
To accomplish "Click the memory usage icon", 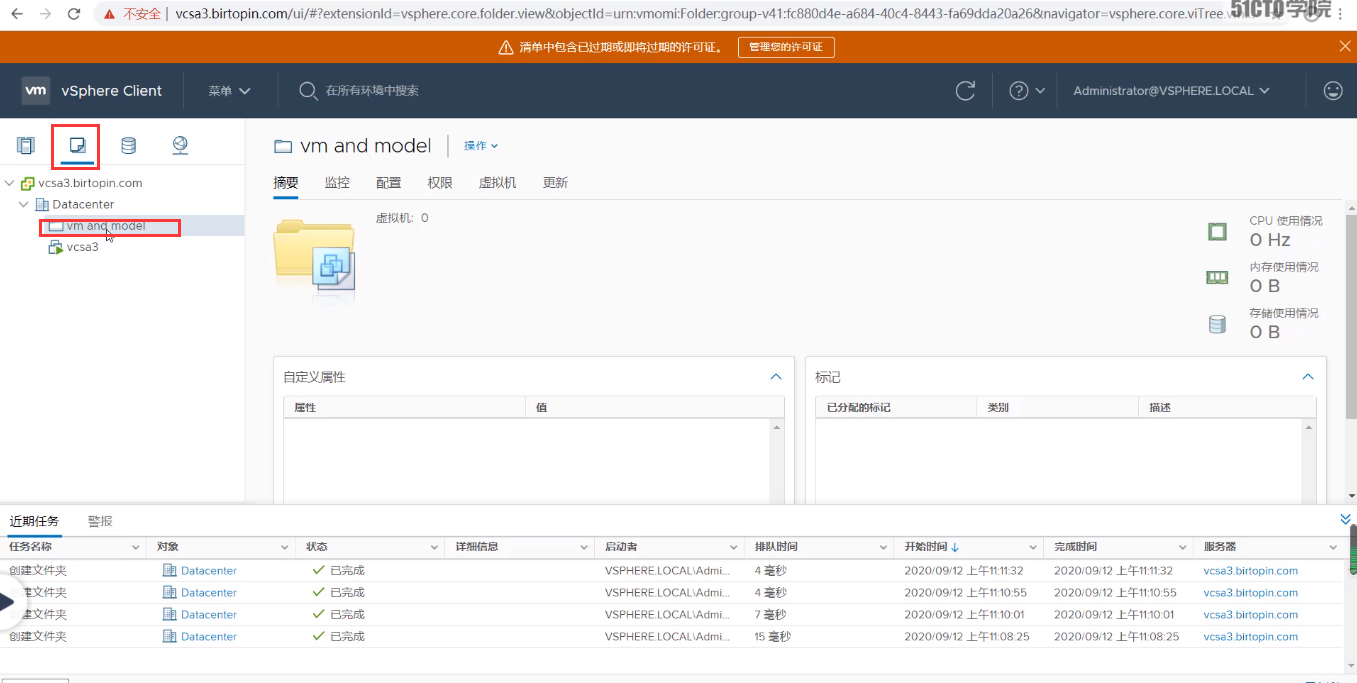I will tap(1217, 278).
